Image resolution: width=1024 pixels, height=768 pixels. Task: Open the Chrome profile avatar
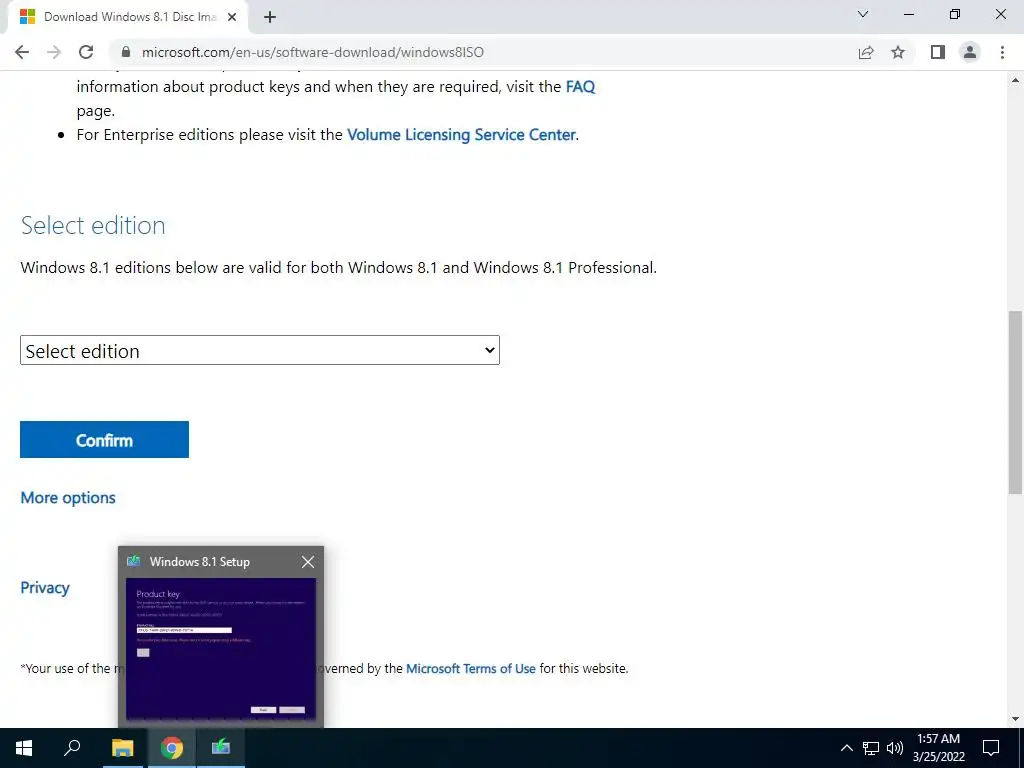970,52
